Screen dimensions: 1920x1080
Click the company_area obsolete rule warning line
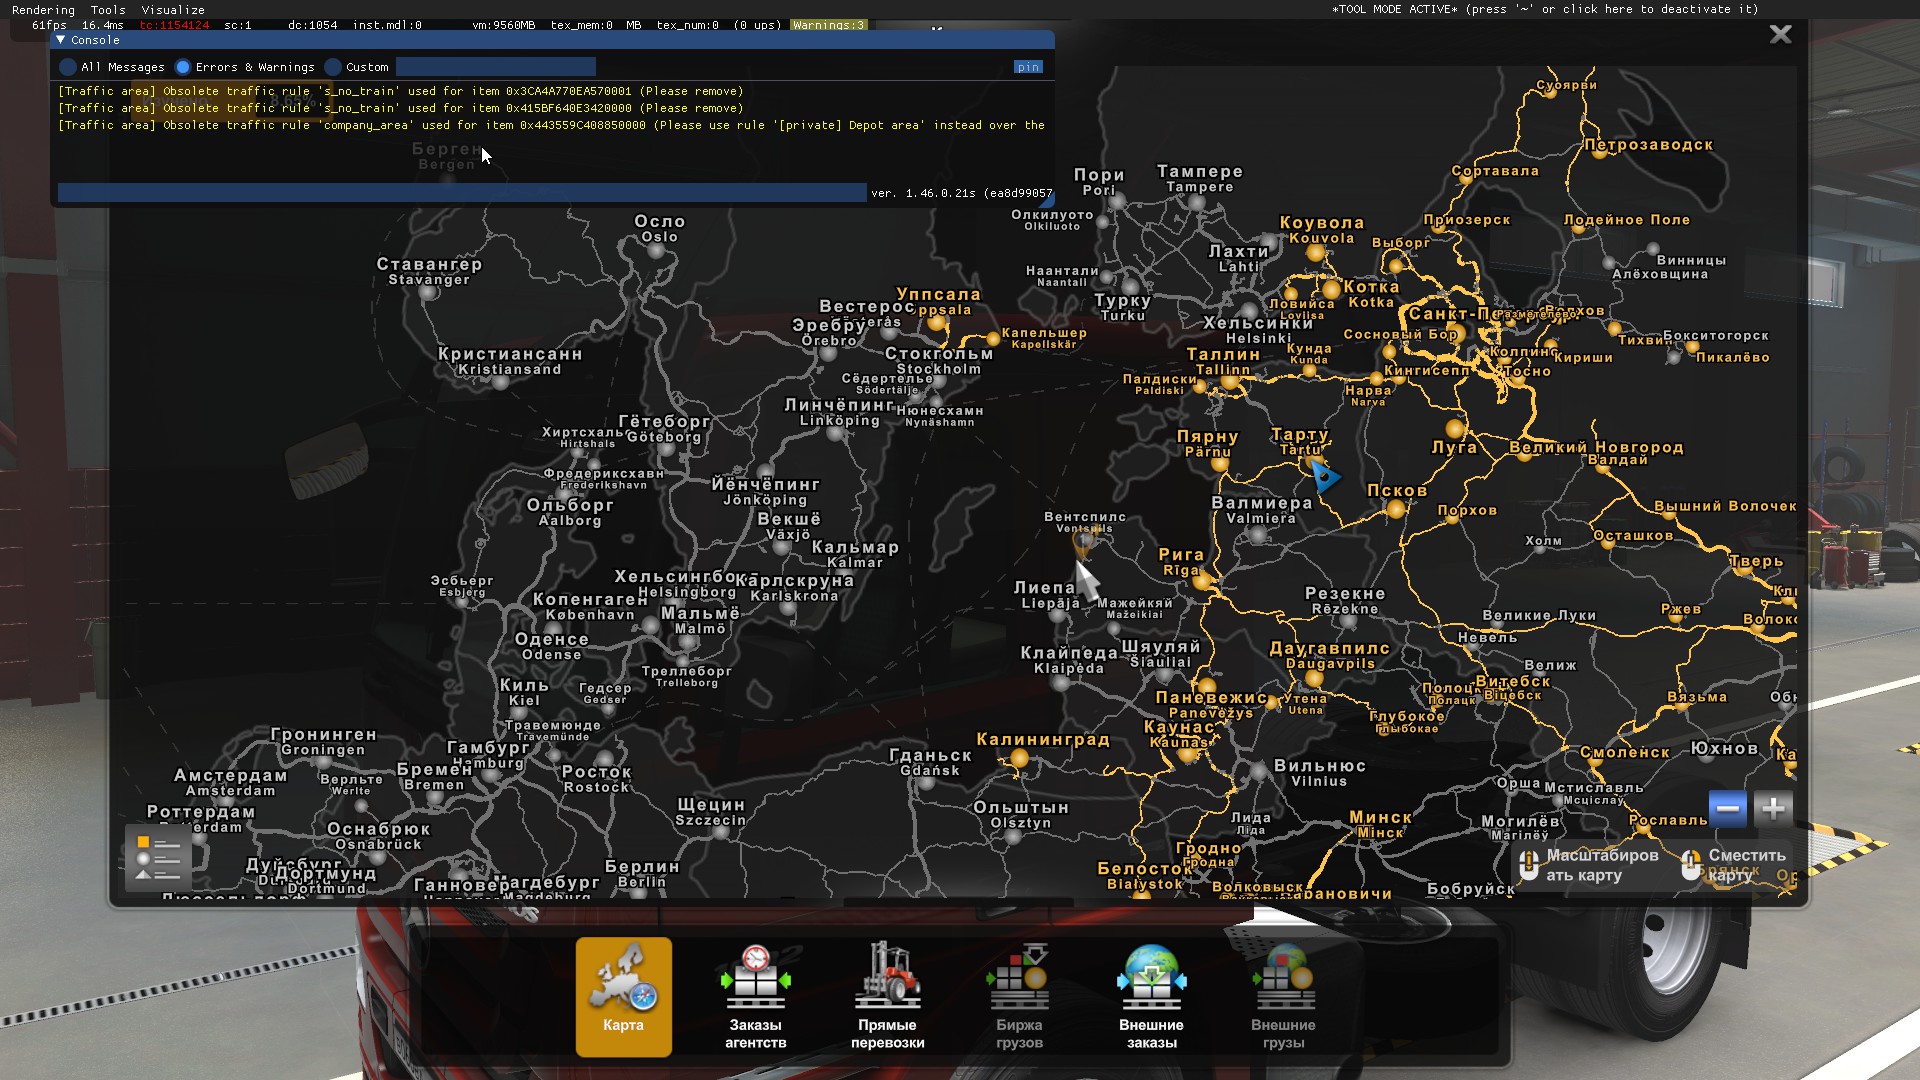pos(551,125)
